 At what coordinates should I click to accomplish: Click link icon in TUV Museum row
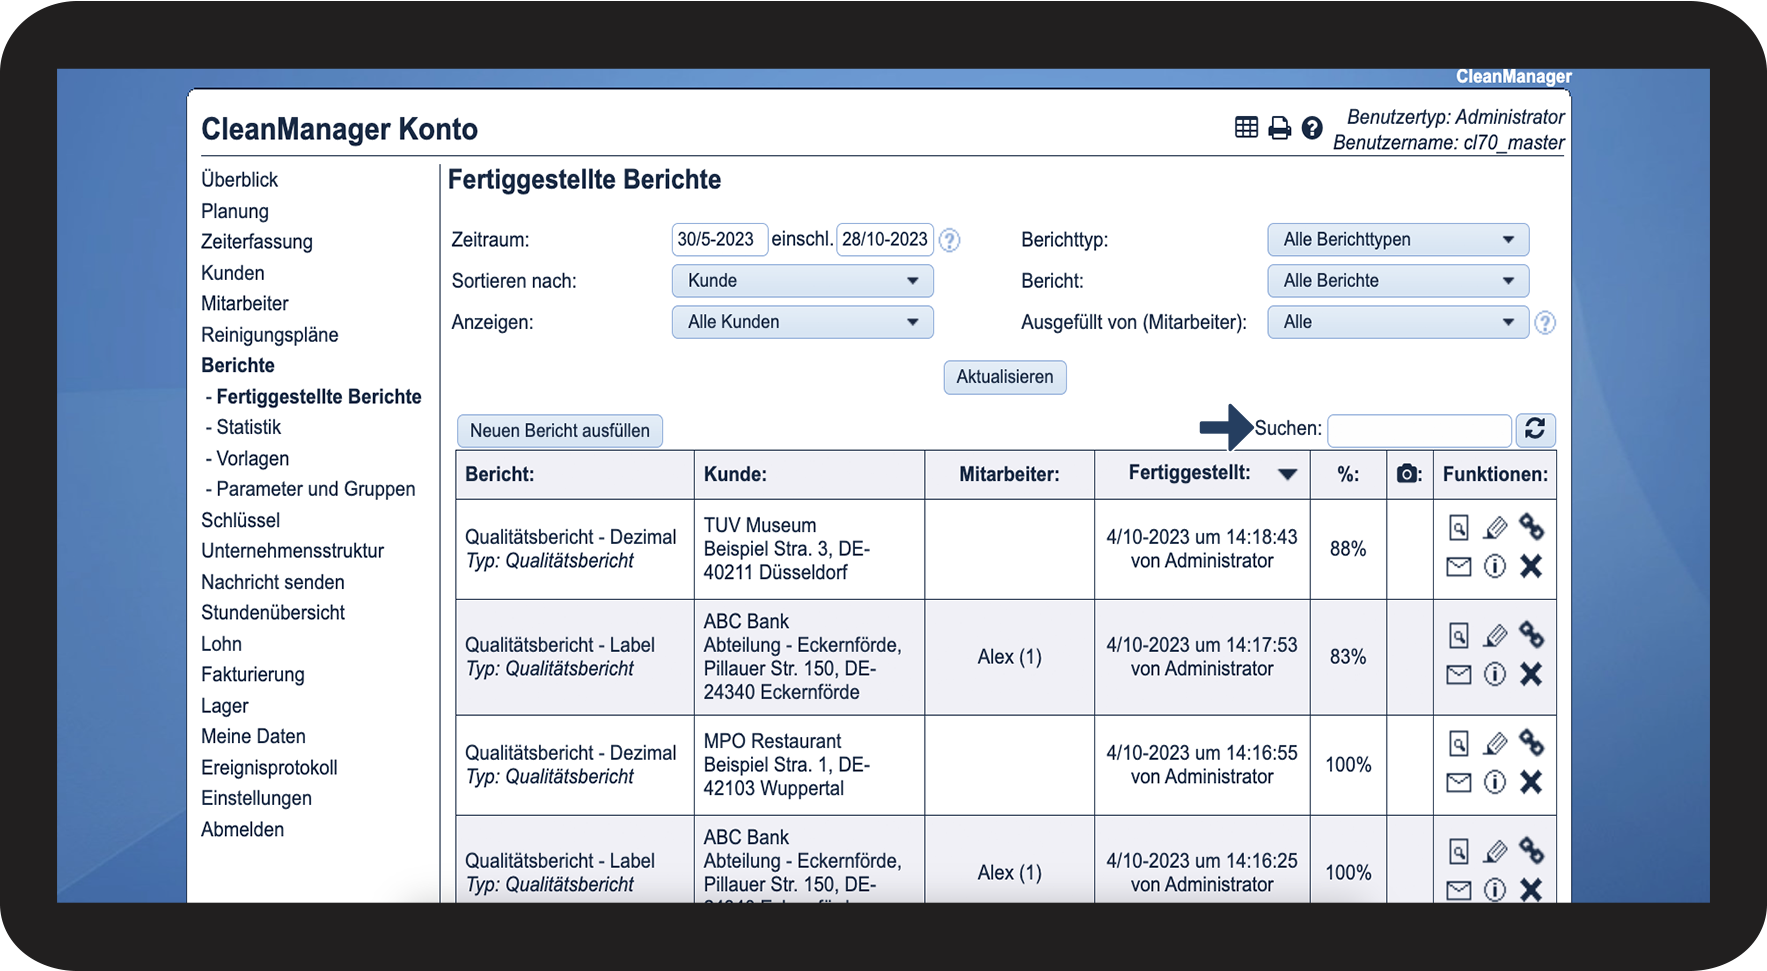[x=1531, y=526]
